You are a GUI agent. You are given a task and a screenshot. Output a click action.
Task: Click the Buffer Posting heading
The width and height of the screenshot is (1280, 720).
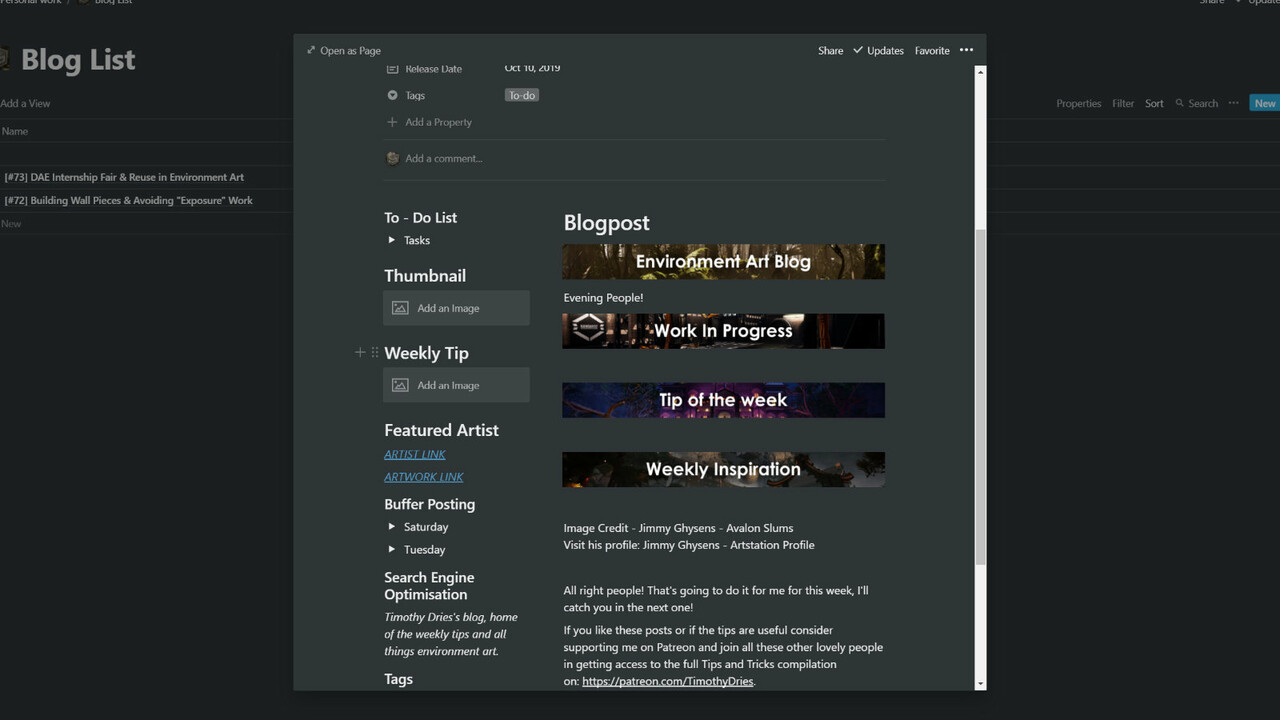[x=429, y=504]
